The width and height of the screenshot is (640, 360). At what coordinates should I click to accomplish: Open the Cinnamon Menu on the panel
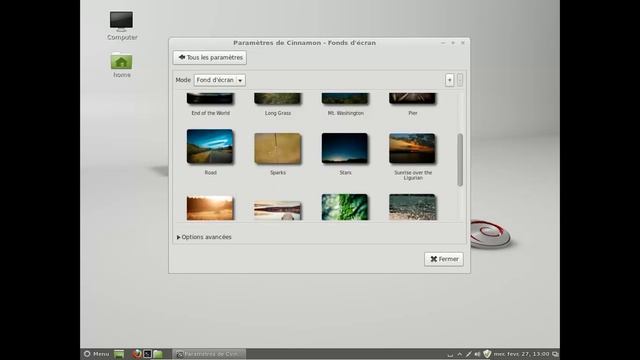(96, 354)
